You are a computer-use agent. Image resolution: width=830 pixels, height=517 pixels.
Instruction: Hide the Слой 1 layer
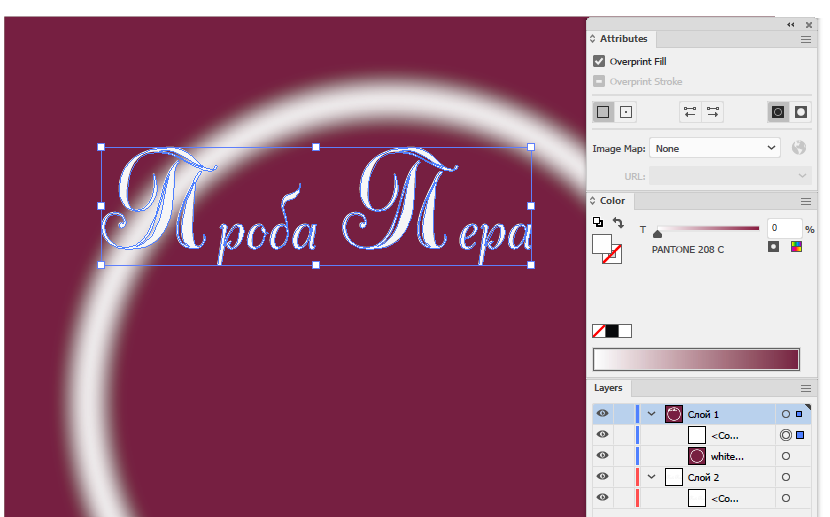tap(602, 413)
